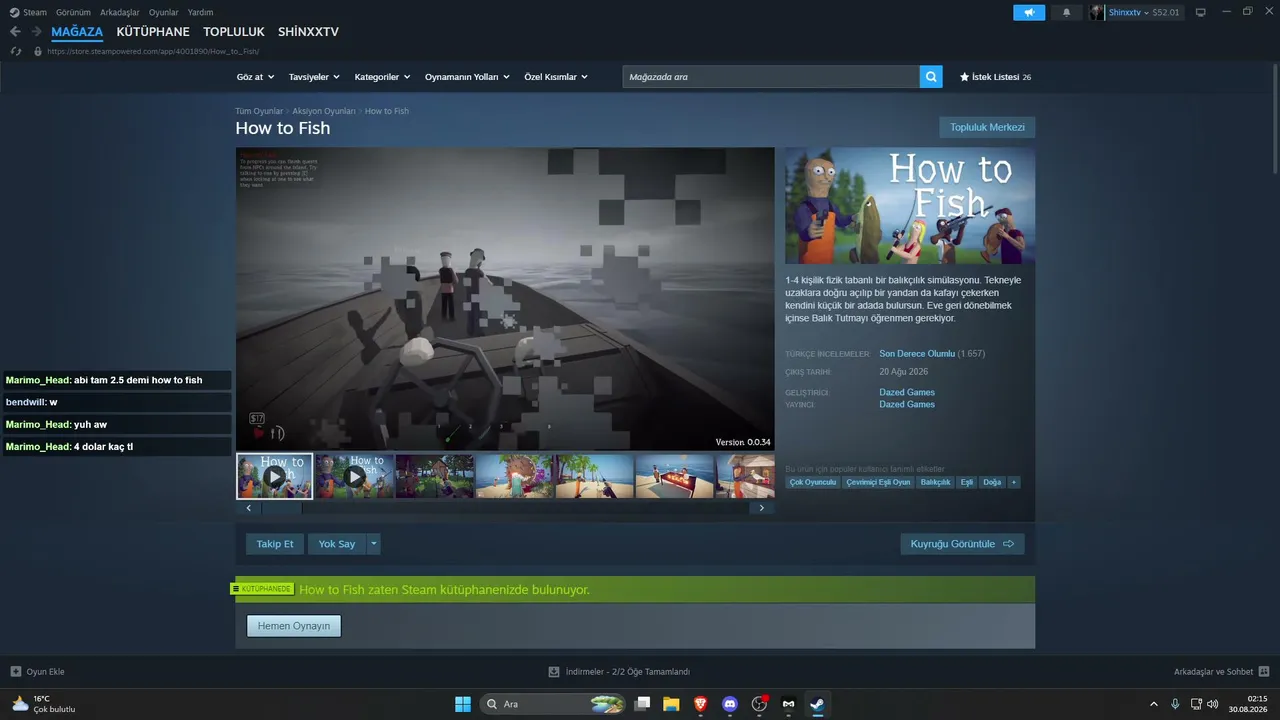Reload the store page with the refresh icon
This screenshot has height=720, width=1280.
[15, 51]
